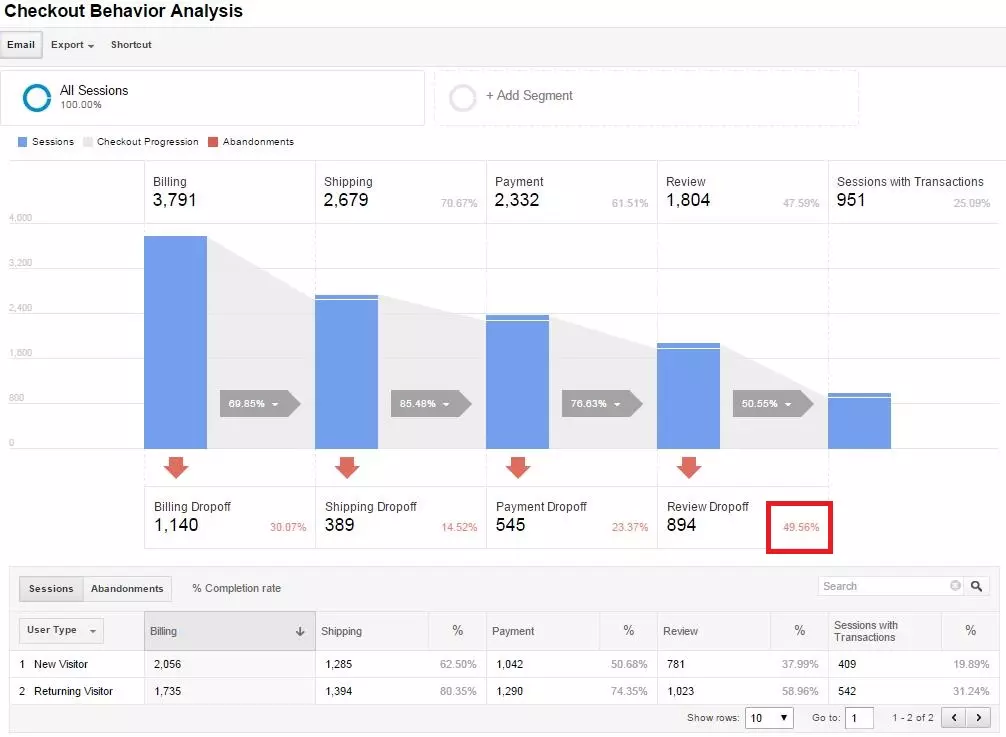The height and width of the screenshot is (737, 1006).
Task: Click the All Sessions segment donut icon
Action: [x=36, y=96]
